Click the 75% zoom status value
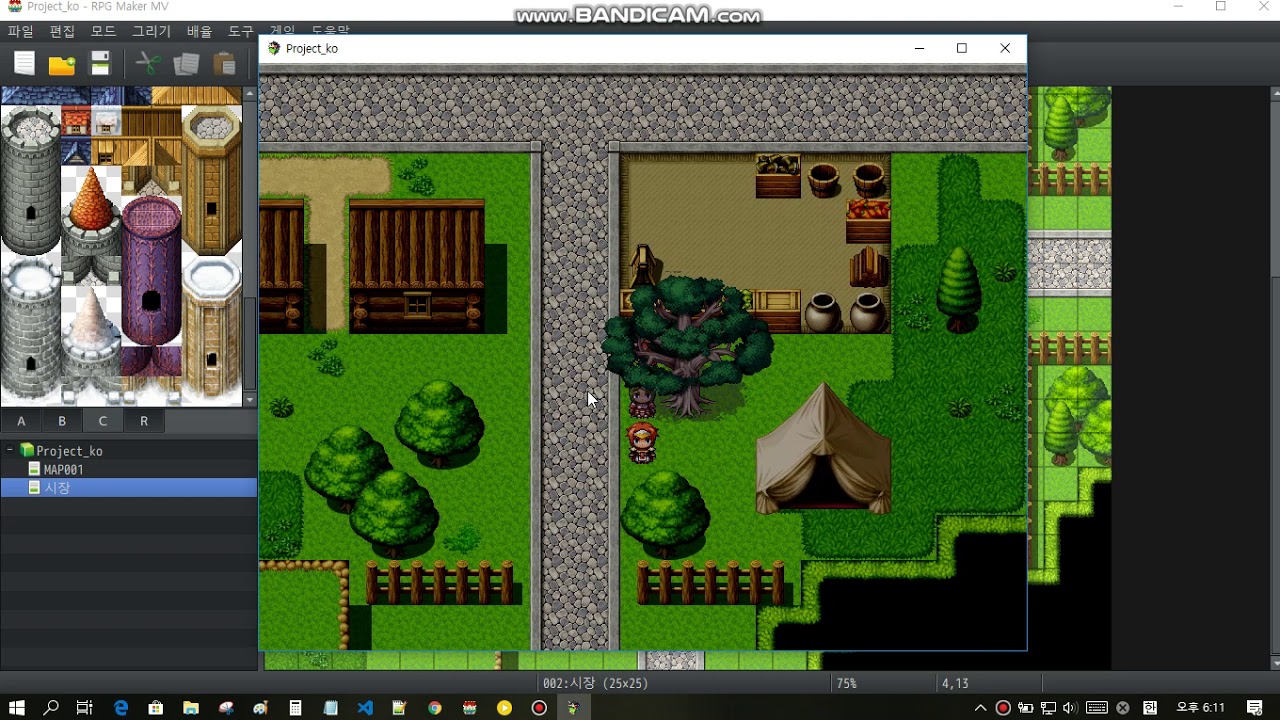This screenshot has height=720, width=1280. click(x=846, y=683)
